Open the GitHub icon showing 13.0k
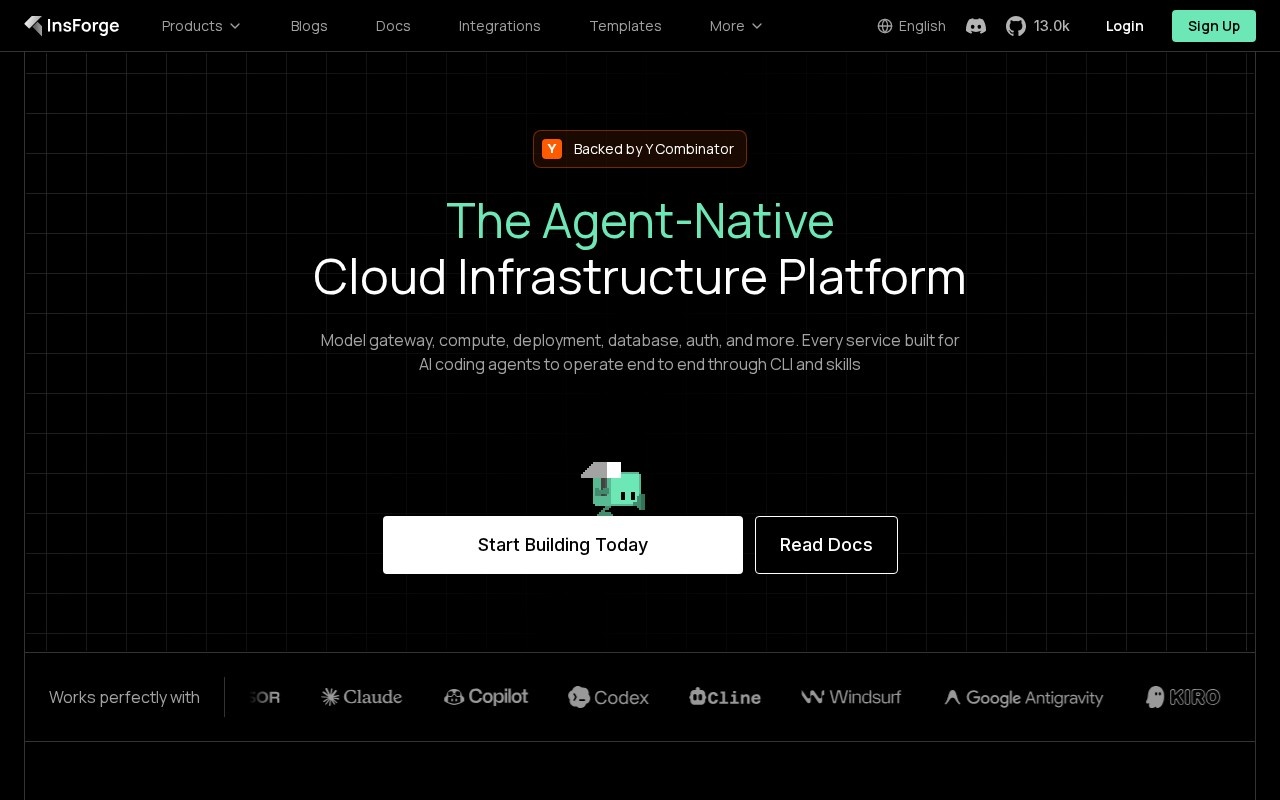This screenshot has height=800, width=1280. 1016,26
